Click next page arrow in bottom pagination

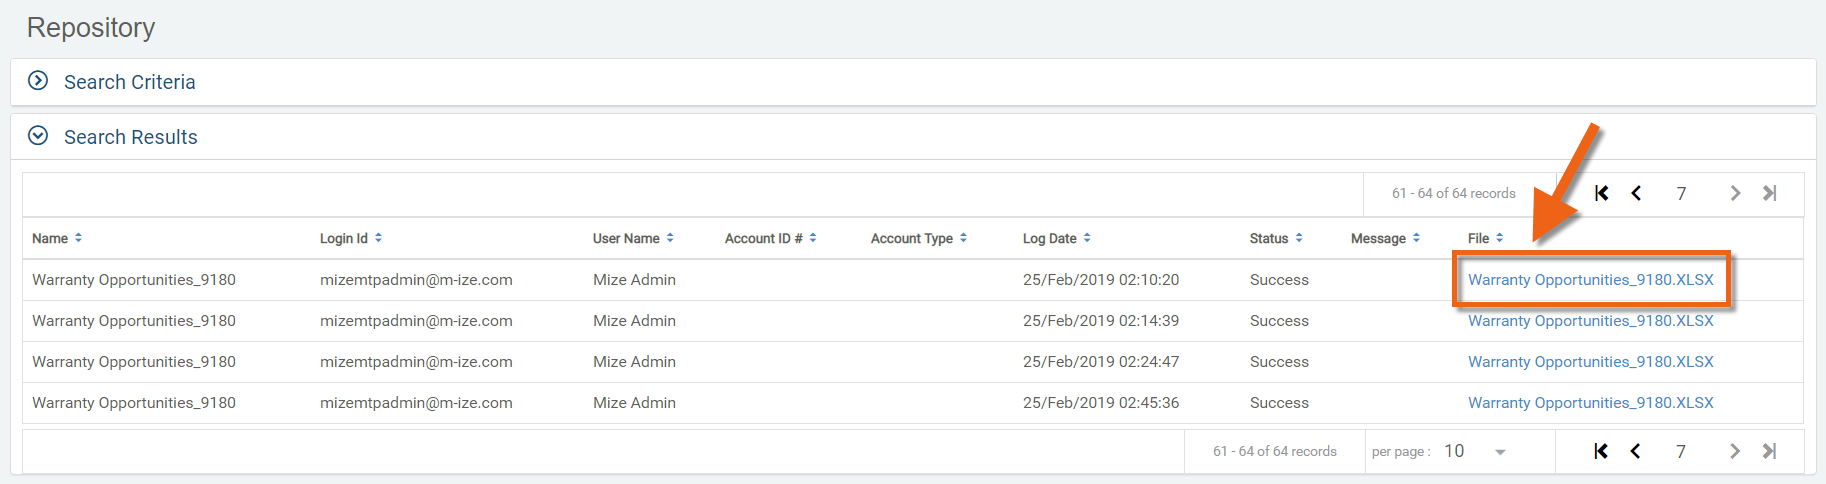[1735, 451]
